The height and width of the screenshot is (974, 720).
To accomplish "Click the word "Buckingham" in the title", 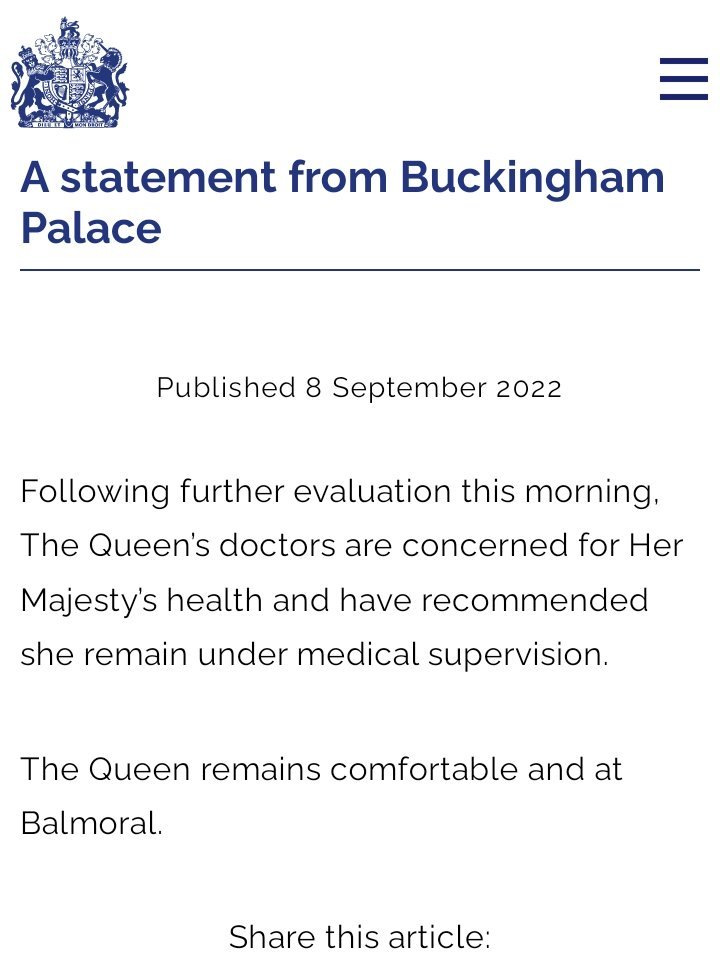I will pos(533,178).
